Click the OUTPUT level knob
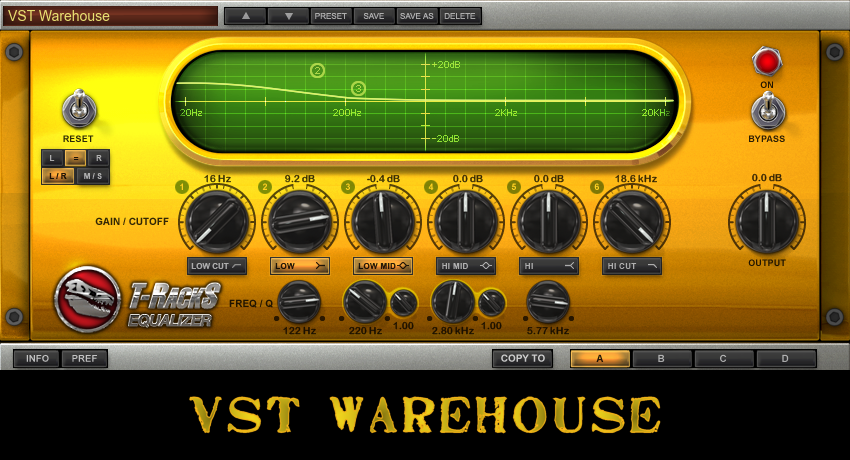 [767, 221]
